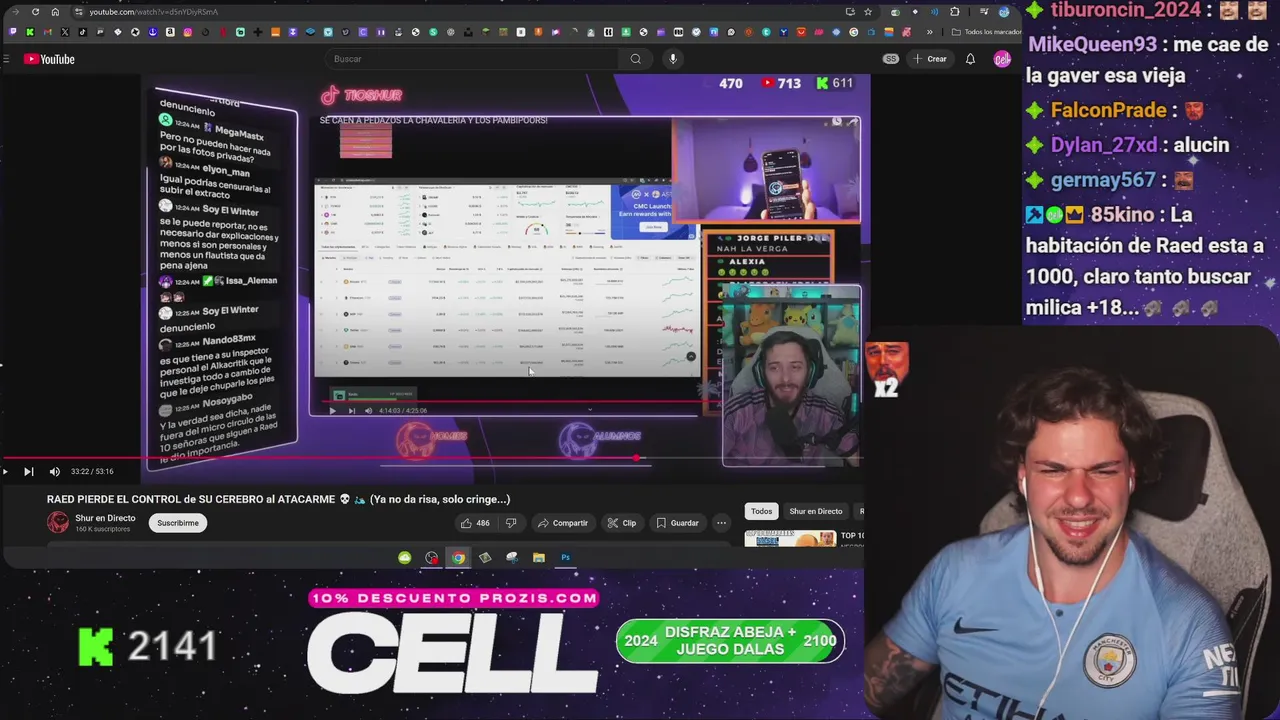The image size is (1280, 720).
Task: Open Google Chrome from the taskbar
Action: pyautogui.click(x=458, y=558)
